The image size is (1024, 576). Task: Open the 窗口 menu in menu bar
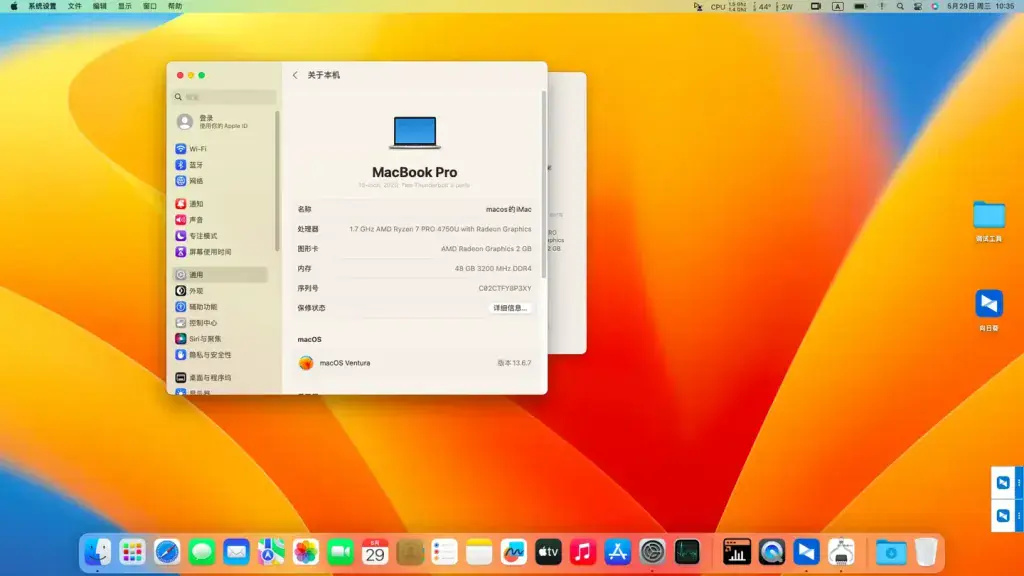pyautogui.click(x=150, y=6)
